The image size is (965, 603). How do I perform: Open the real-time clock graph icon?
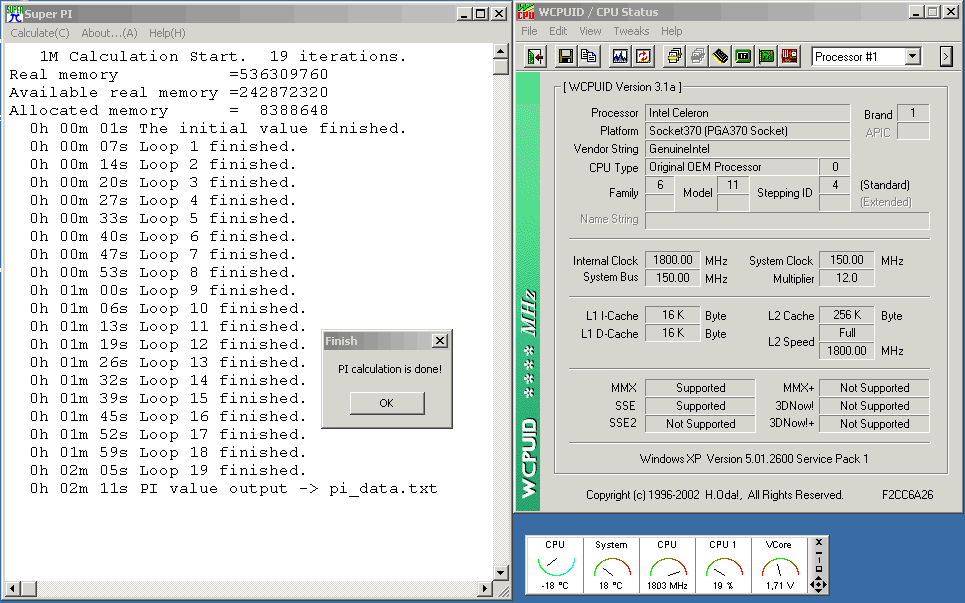coord(620,57)
